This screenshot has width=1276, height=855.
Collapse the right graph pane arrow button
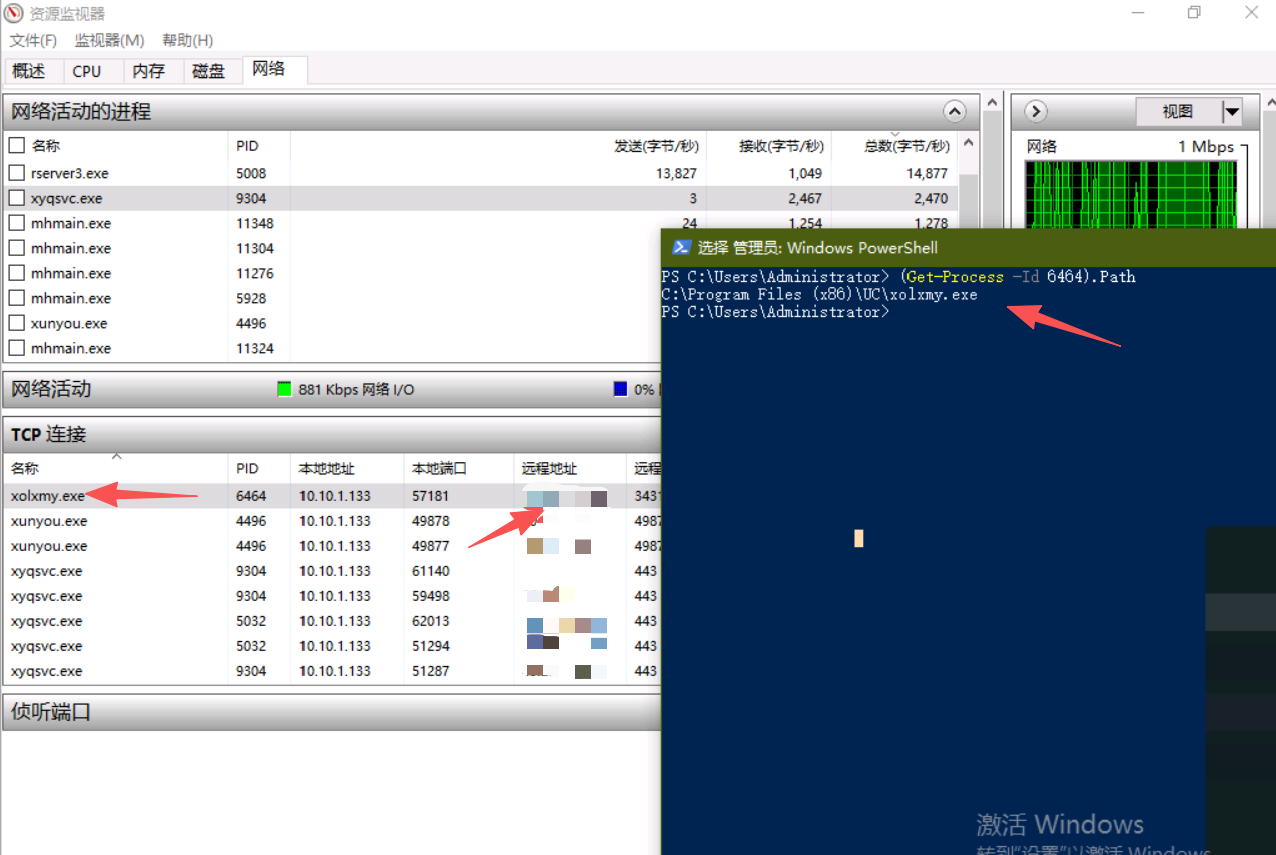click(1036, 111)
